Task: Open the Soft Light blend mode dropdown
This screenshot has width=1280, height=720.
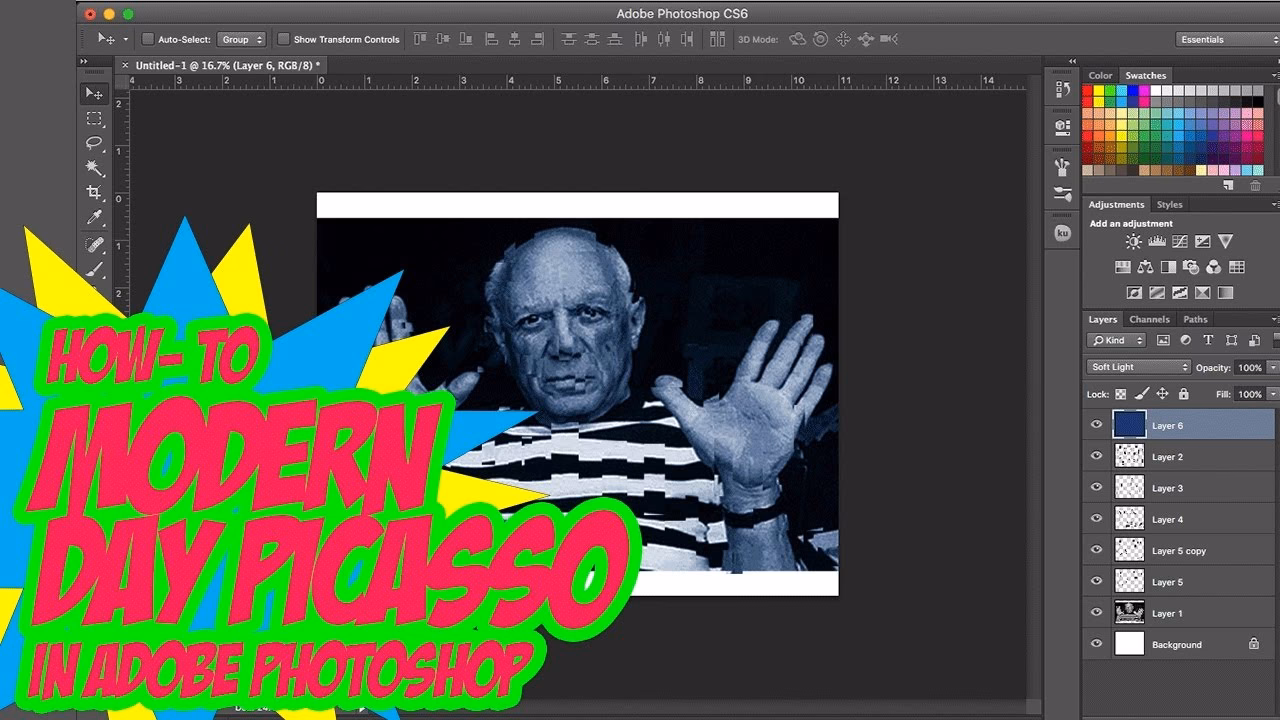Action: (x=1138, y=367)
